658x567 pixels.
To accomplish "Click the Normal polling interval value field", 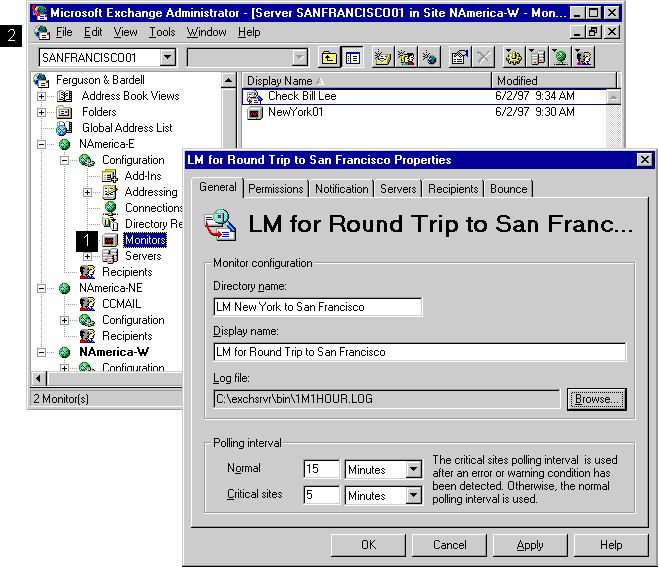I will [x=321, y=469].
